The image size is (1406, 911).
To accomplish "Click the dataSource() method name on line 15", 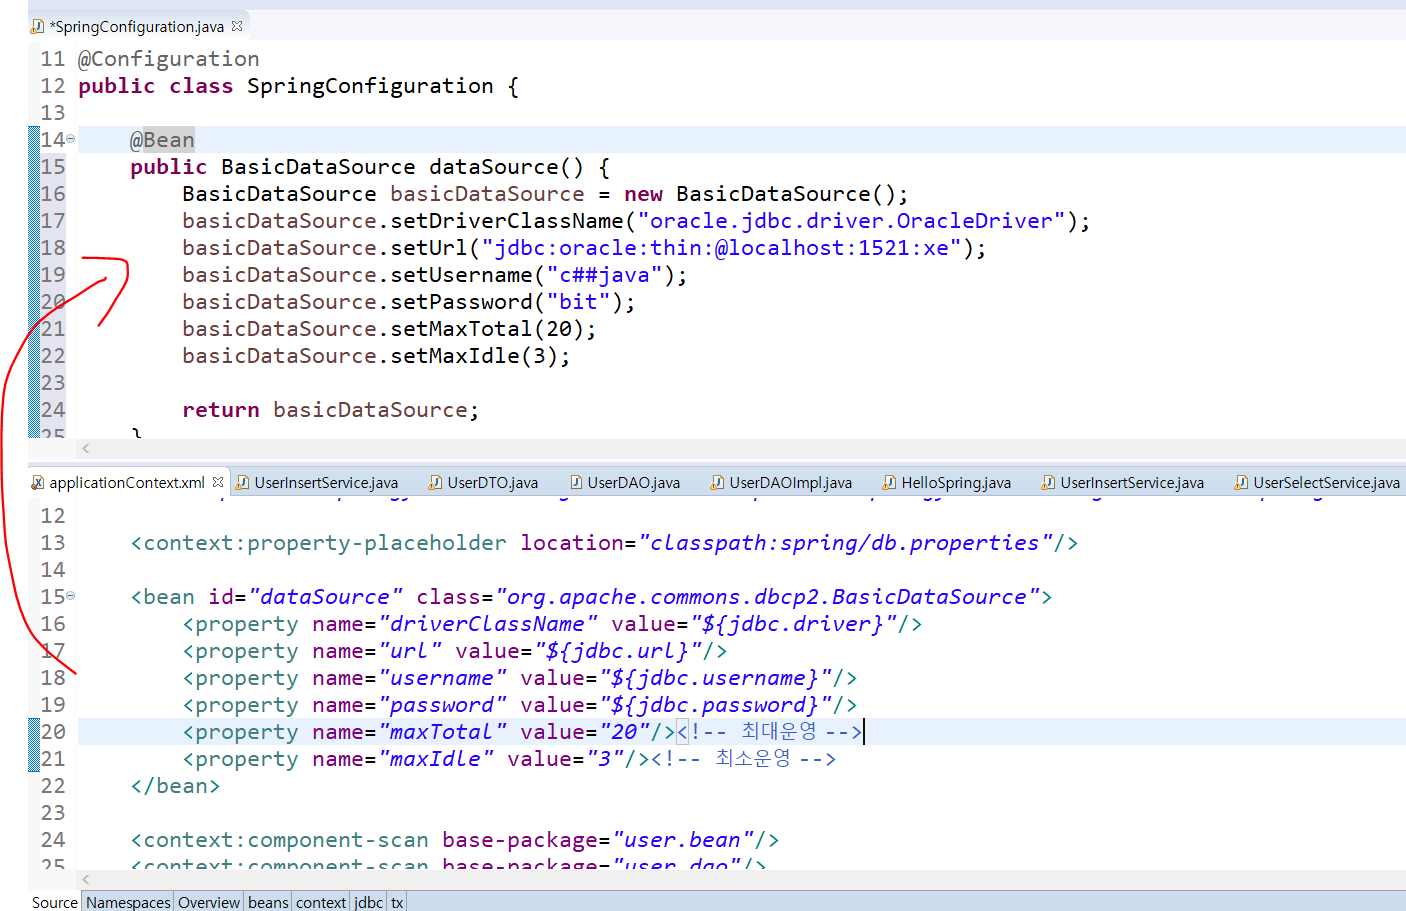I will coord(506,167).
